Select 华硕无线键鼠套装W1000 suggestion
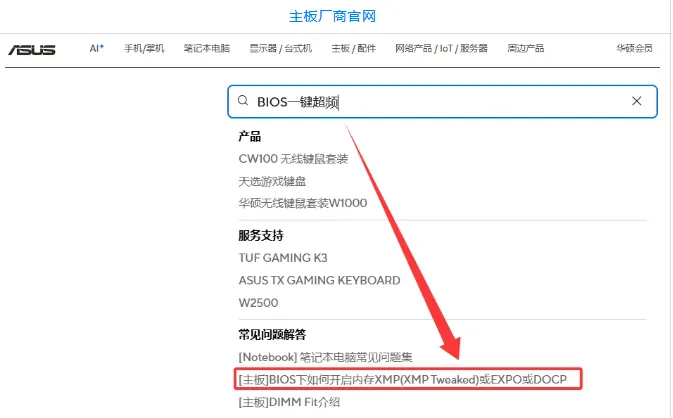This screenshot has width=673, height=418. click(x=303, y=203)
